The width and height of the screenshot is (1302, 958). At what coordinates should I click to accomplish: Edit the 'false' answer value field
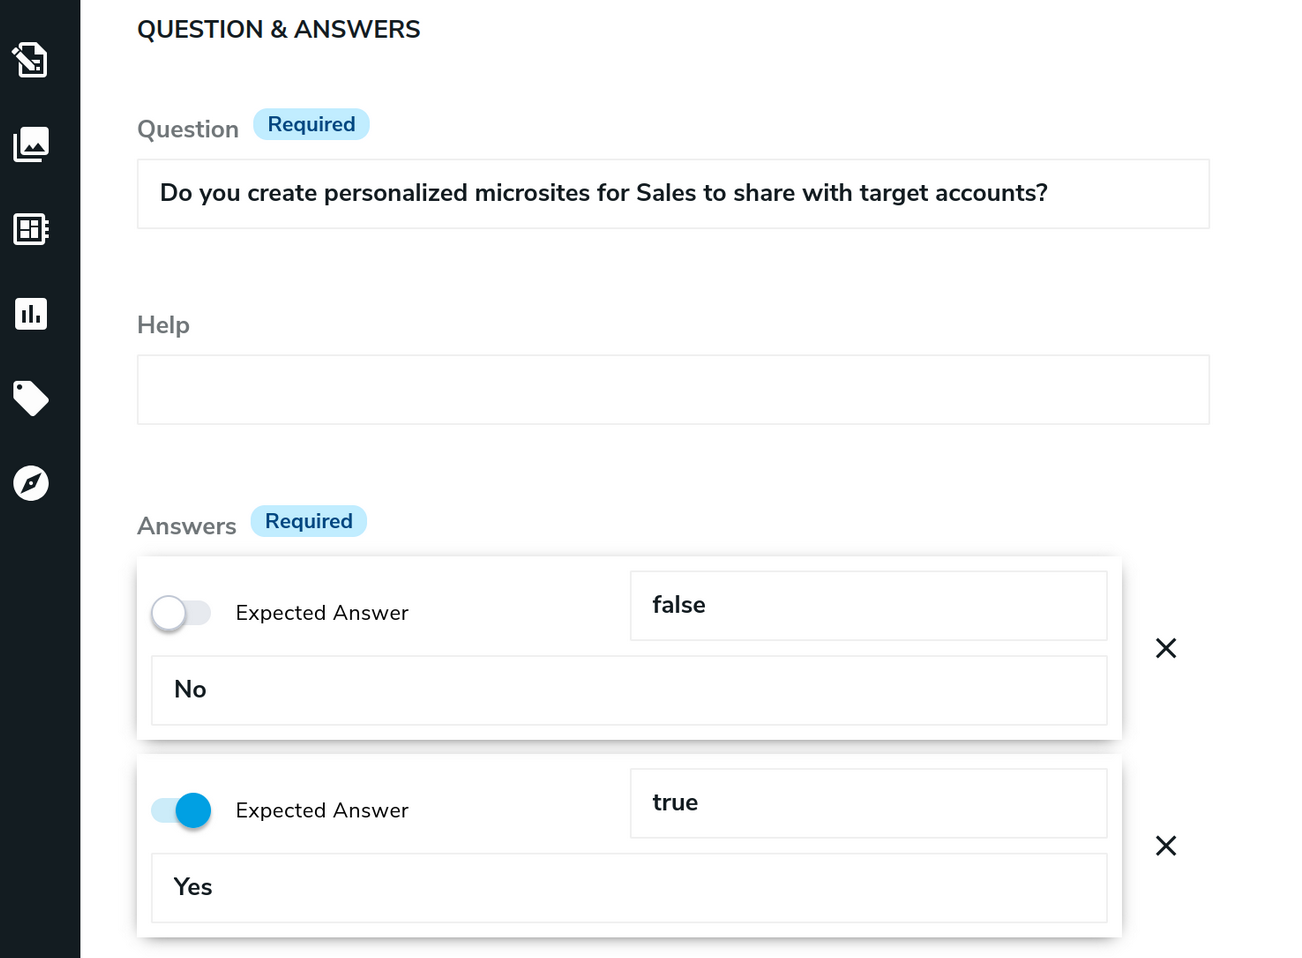coord(867,606)
